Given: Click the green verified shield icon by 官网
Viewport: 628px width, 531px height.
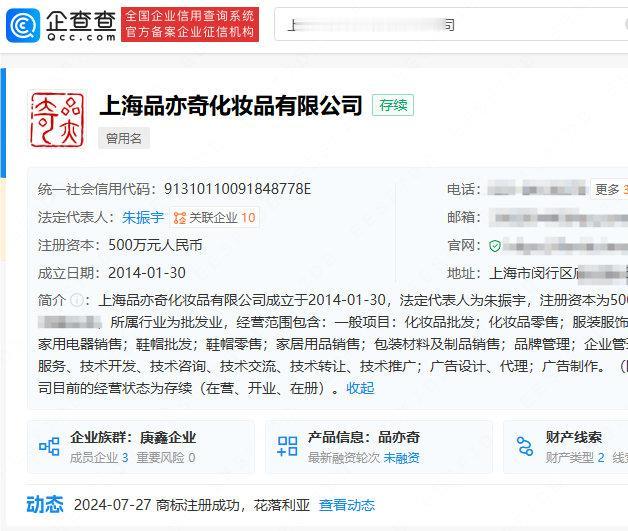Looking at the screenshot, I should (495, 245).
